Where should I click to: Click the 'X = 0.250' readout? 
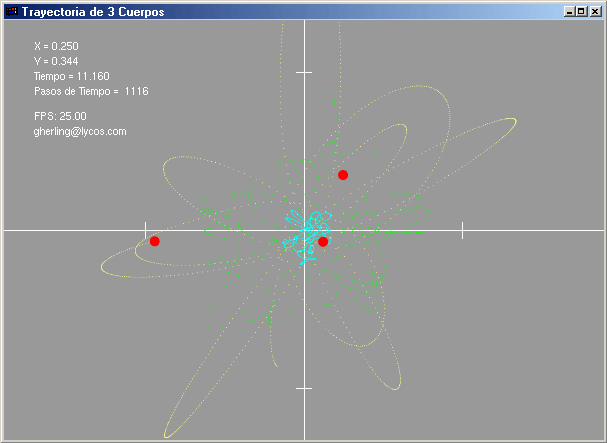pyautogui.click(x=57, y=46)
